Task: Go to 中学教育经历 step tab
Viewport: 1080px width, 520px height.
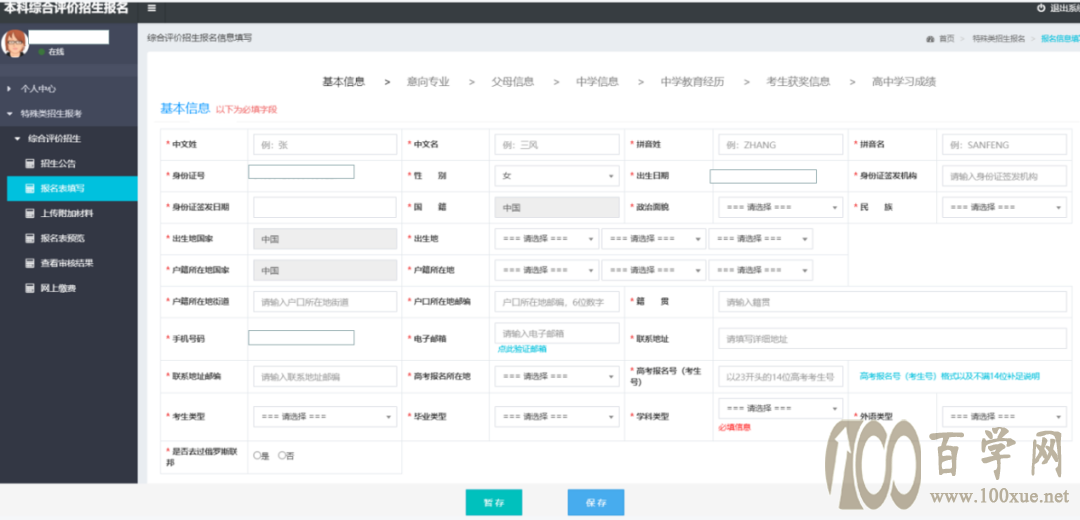Action: pyautogui.click(x=692, y=82)
